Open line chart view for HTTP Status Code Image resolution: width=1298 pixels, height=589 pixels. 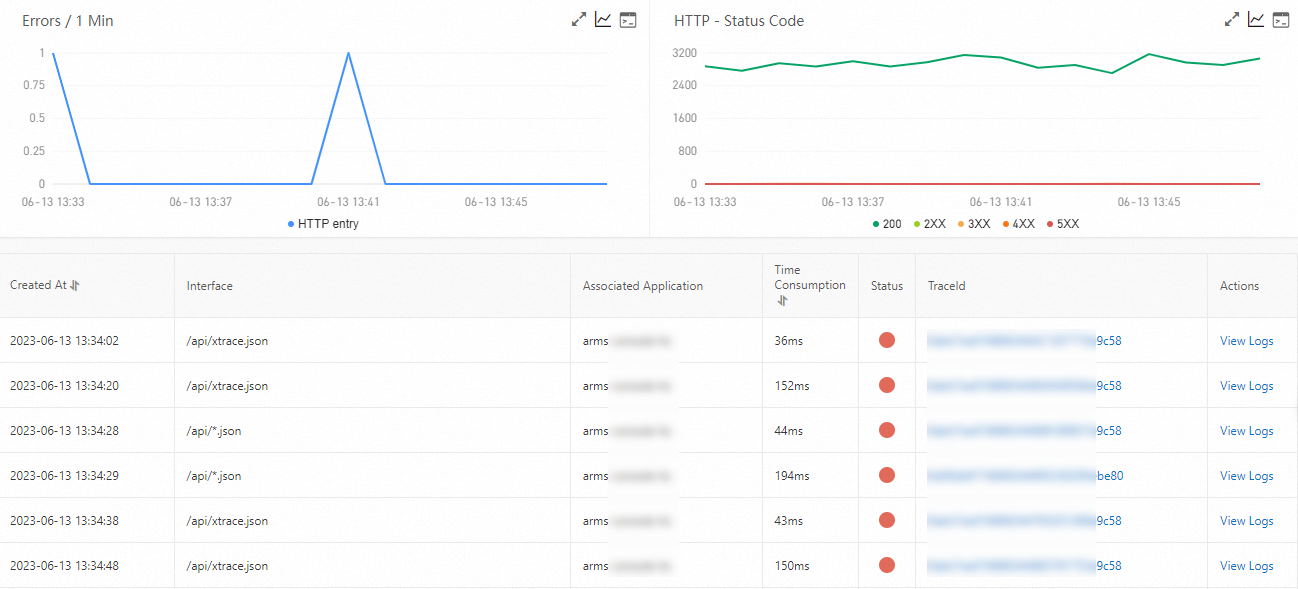tap(1256, 20)
